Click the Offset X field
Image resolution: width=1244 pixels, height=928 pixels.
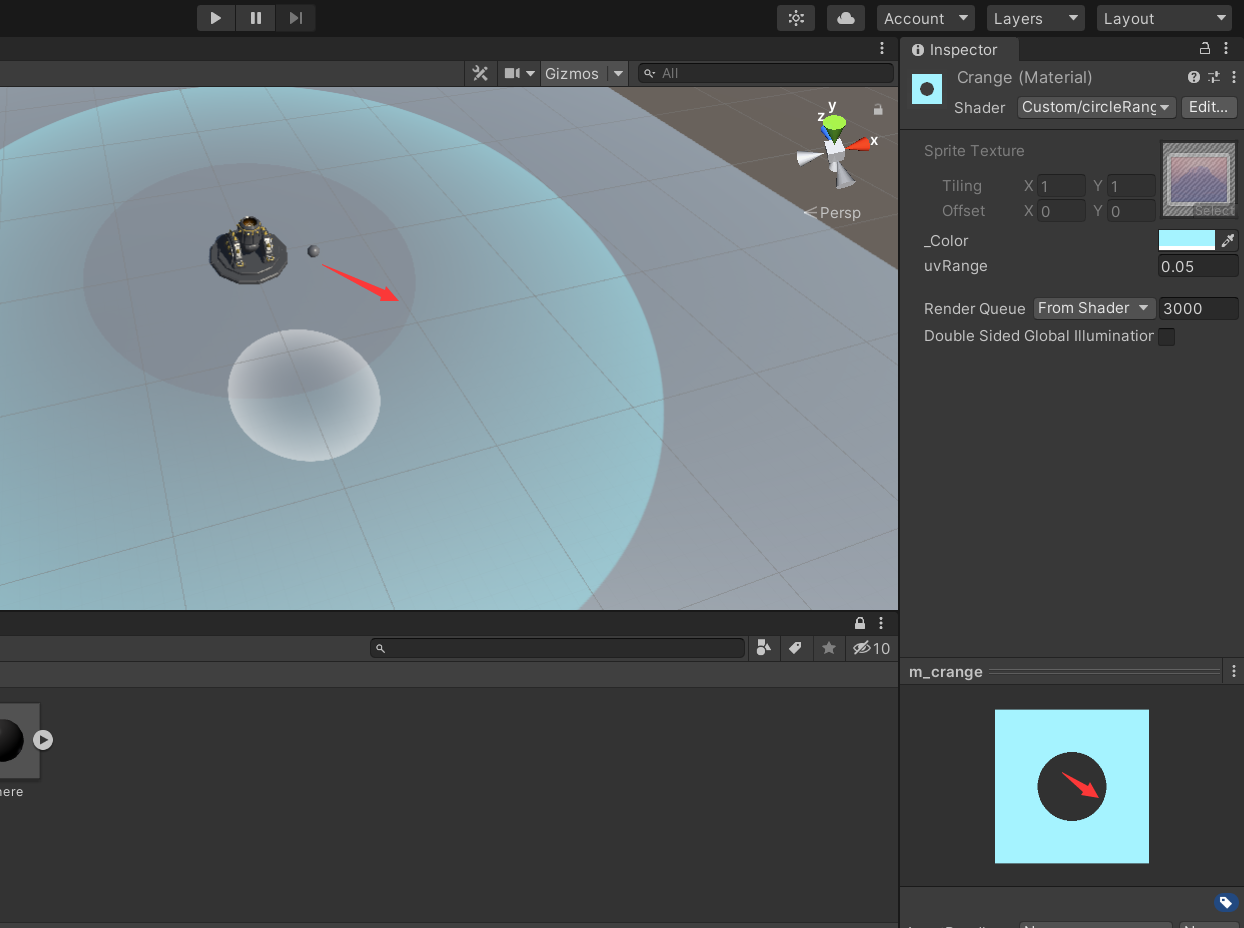(1062, 211)
